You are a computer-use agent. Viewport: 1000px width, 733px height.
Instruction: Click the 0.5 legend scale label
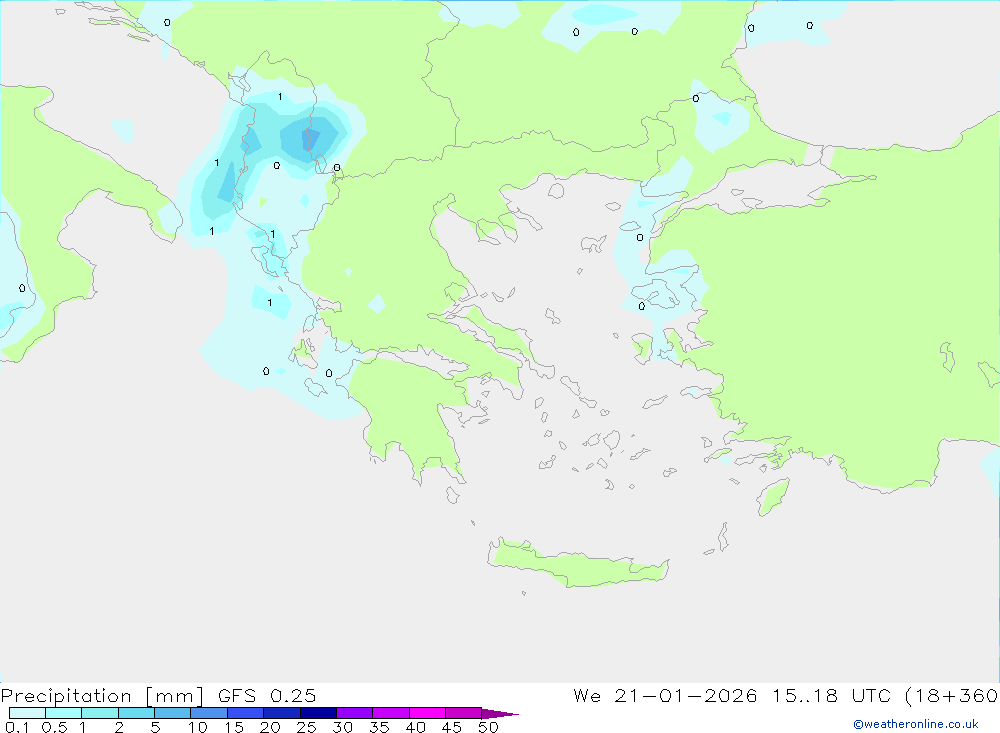point(54,727)
